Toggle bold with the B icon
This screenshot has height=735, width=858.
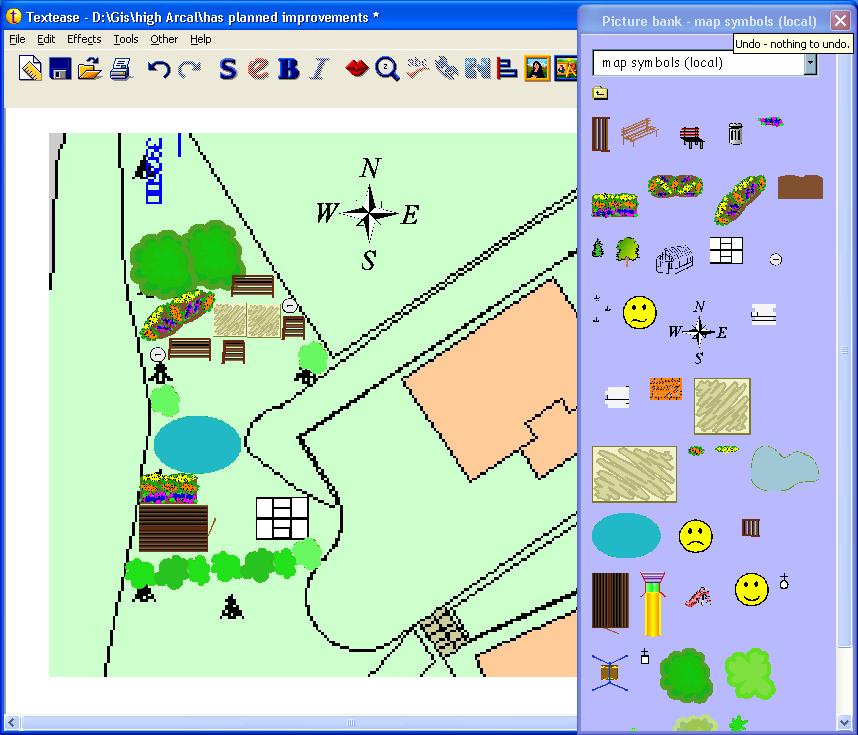point(289,69)
